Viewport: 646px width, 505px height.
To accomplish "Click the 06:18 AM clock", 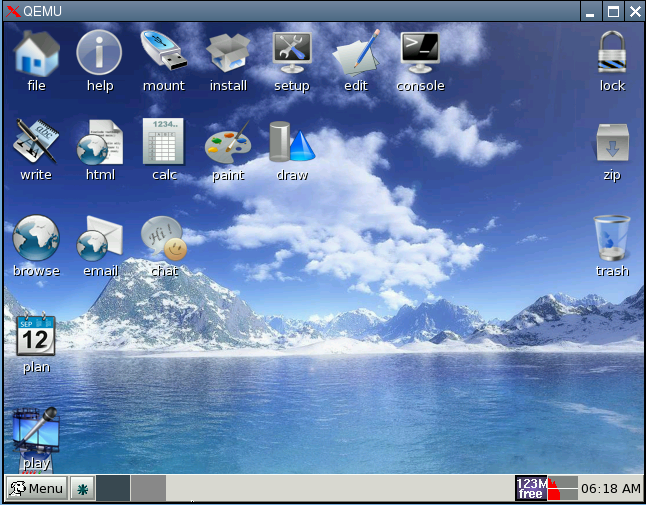I will click(x=611, y=489).
